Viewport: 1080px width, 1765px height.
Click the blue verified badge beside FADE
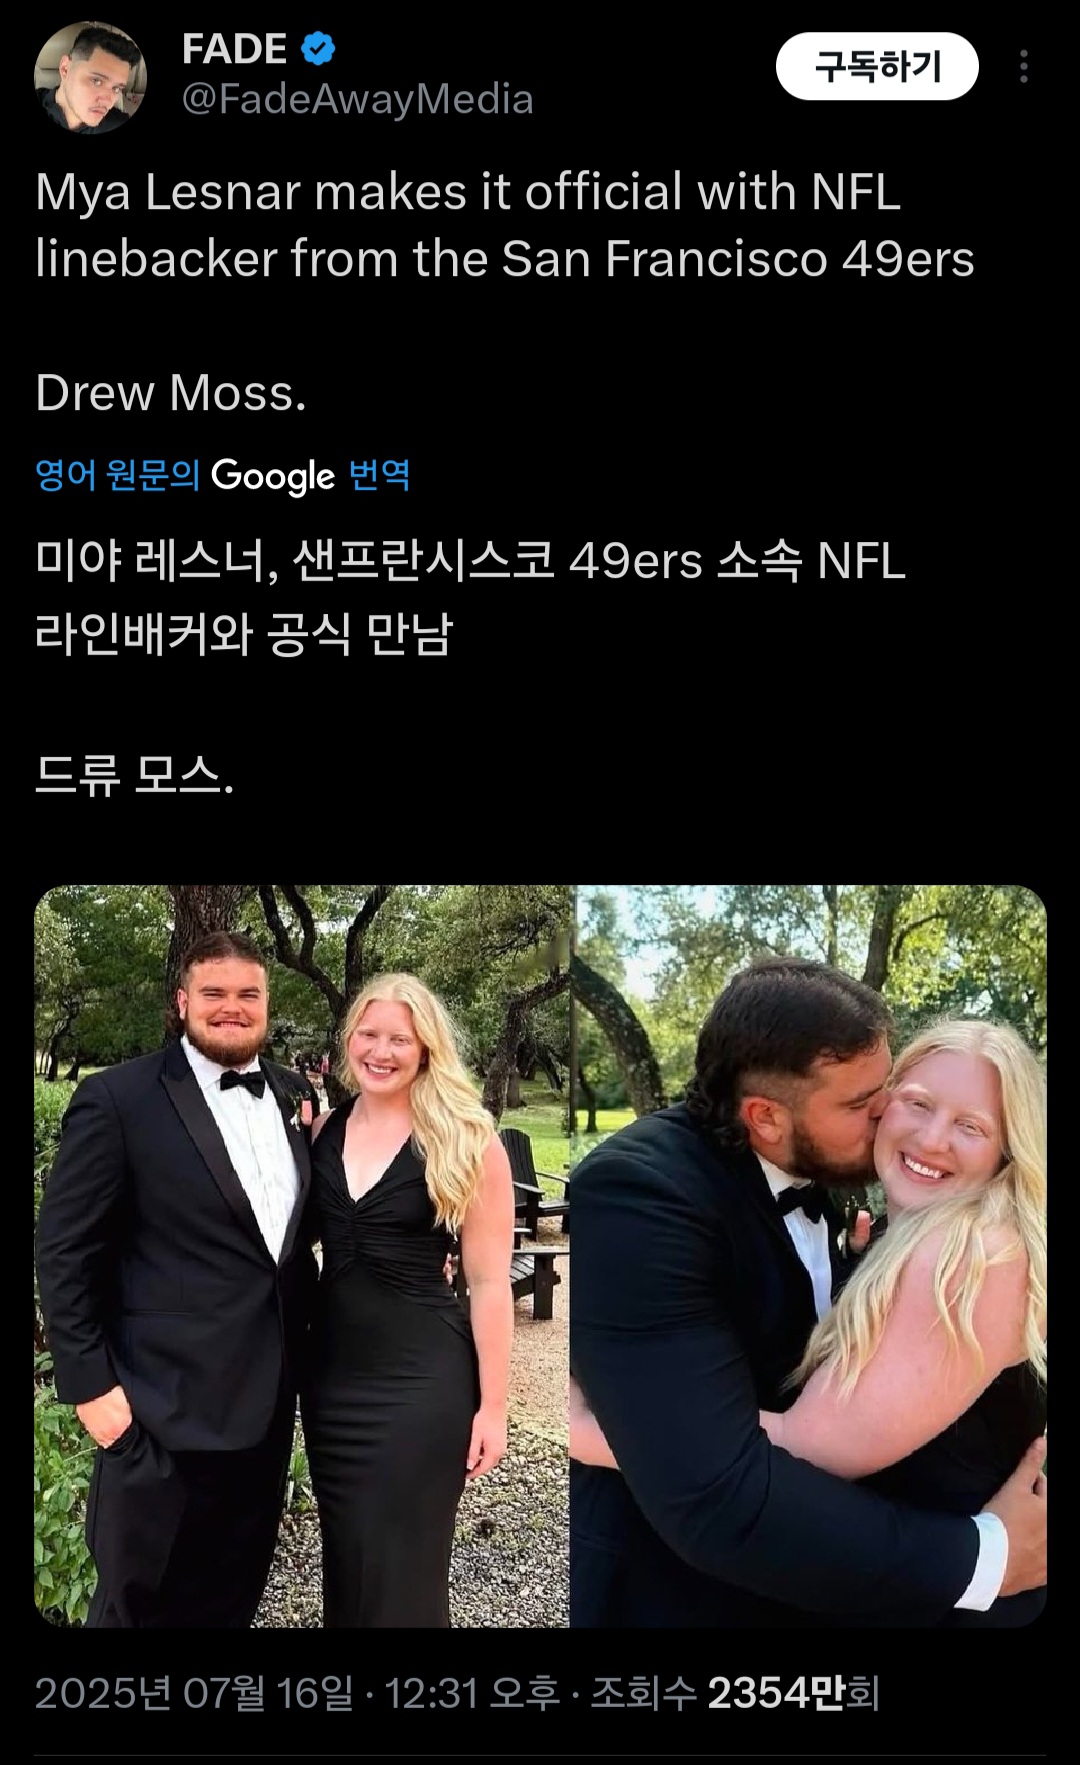pos(318,48)
